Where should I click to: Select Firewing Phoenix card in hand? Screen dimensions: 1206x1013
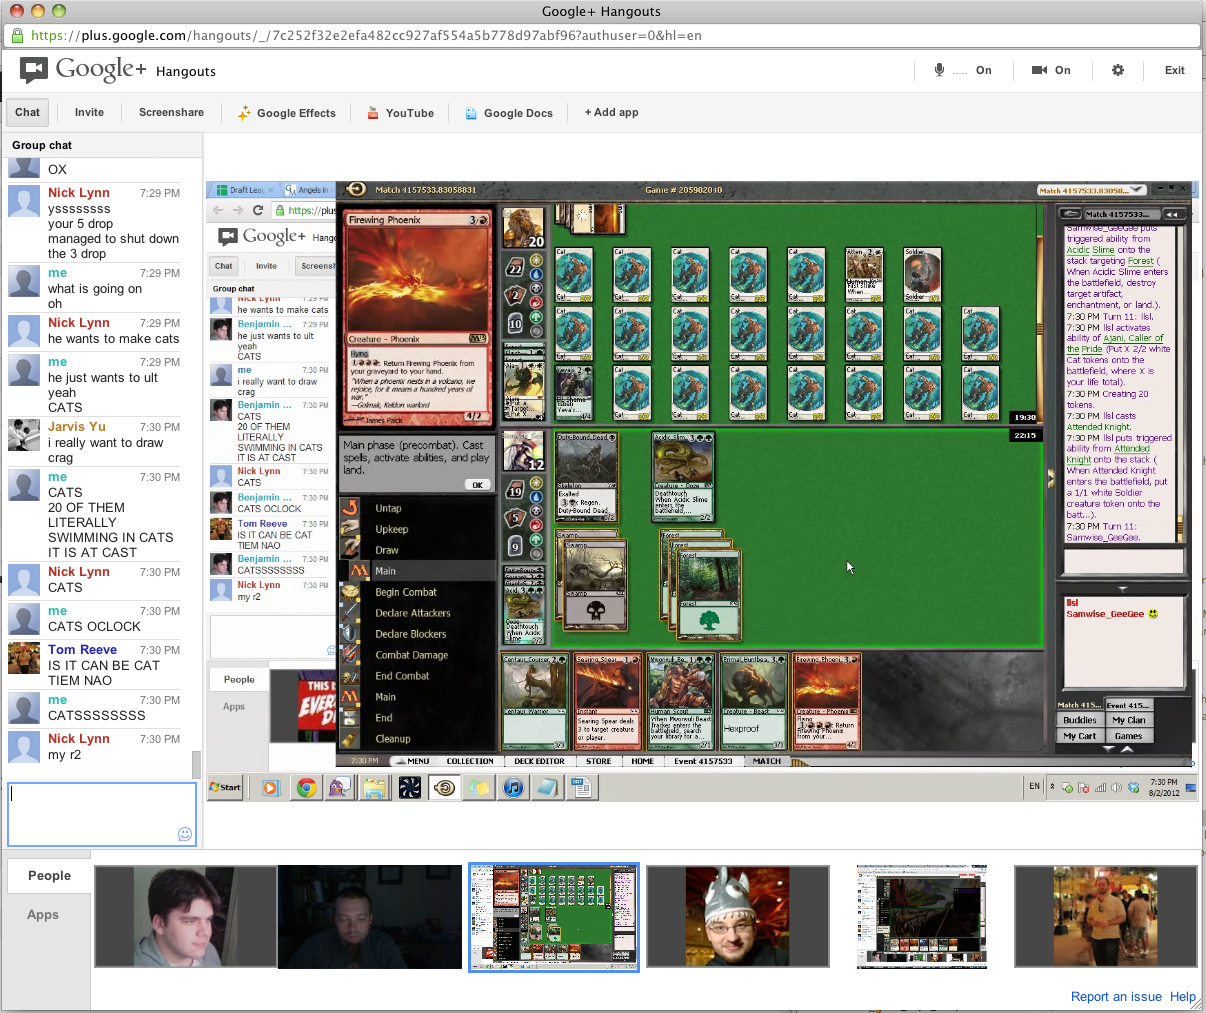click(826, 701)
